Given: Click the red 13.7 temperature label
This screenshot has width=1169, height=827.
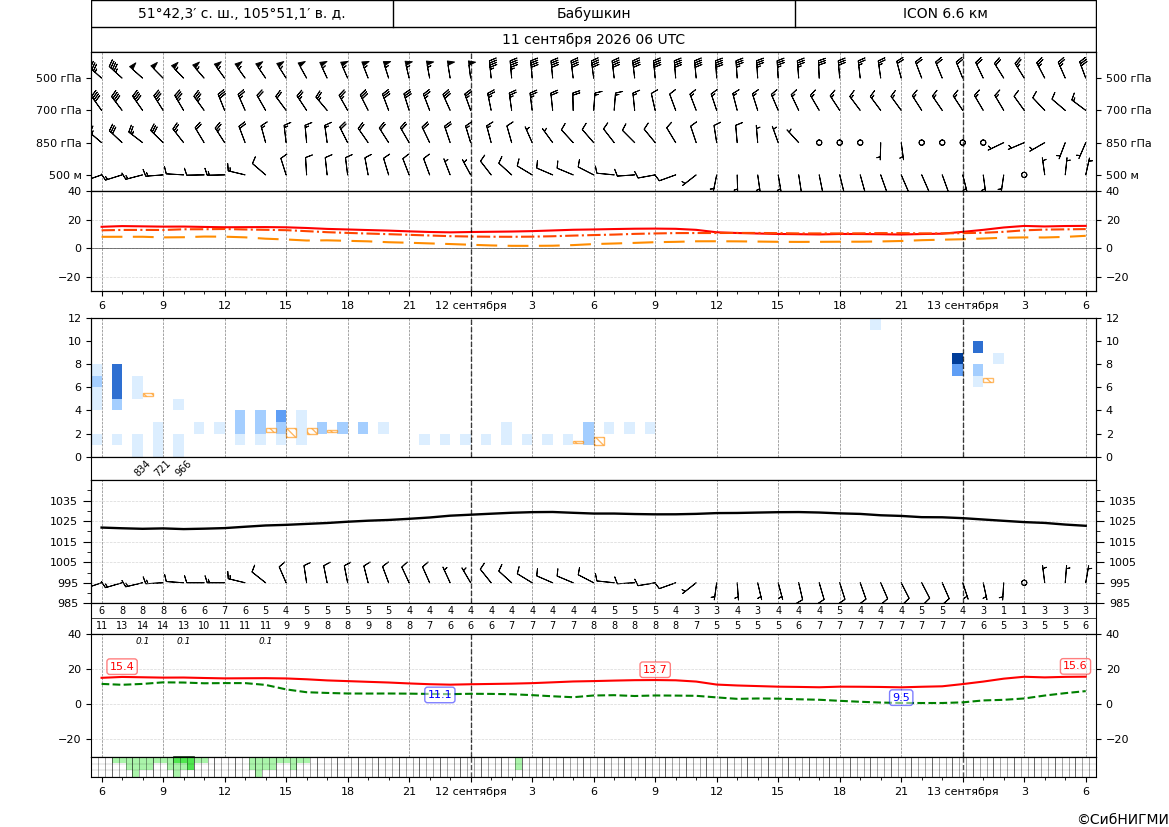Looking at the screenshot, I should click(x=655, y=670).
